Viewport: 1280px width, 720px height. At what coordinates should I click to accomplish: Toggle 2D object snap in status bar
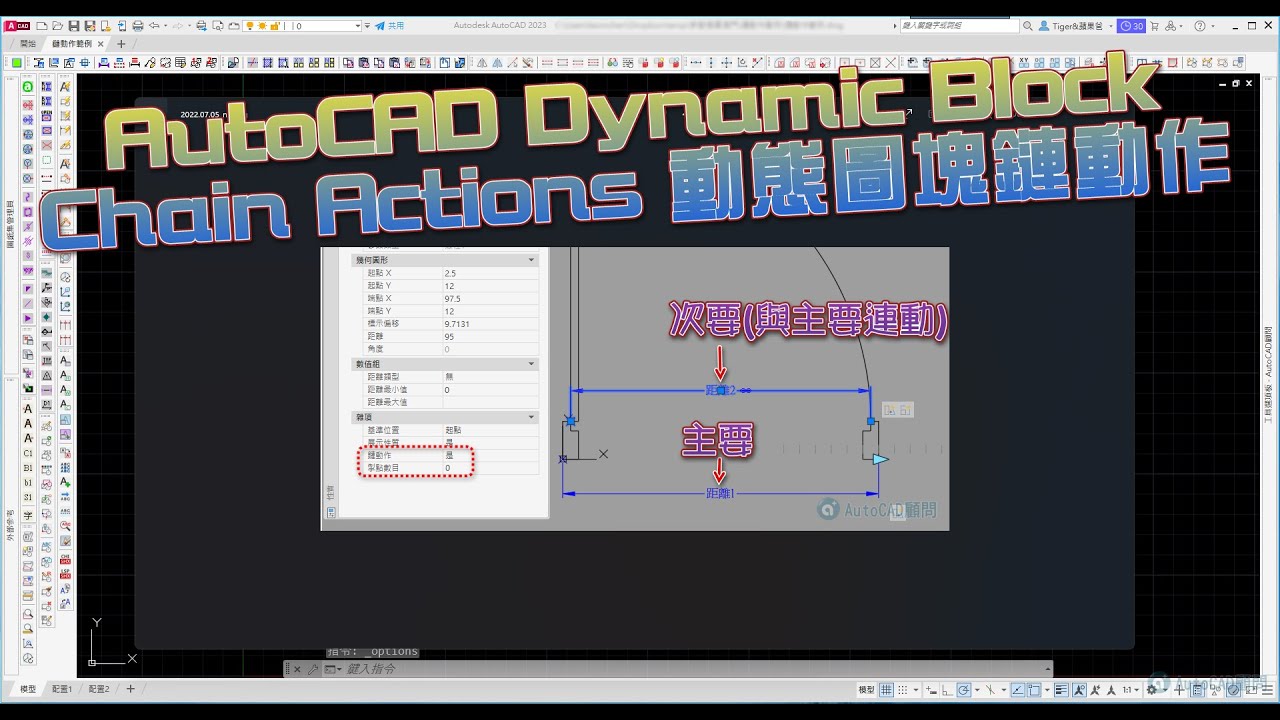pyautogui.click(x=1034, y=690)
